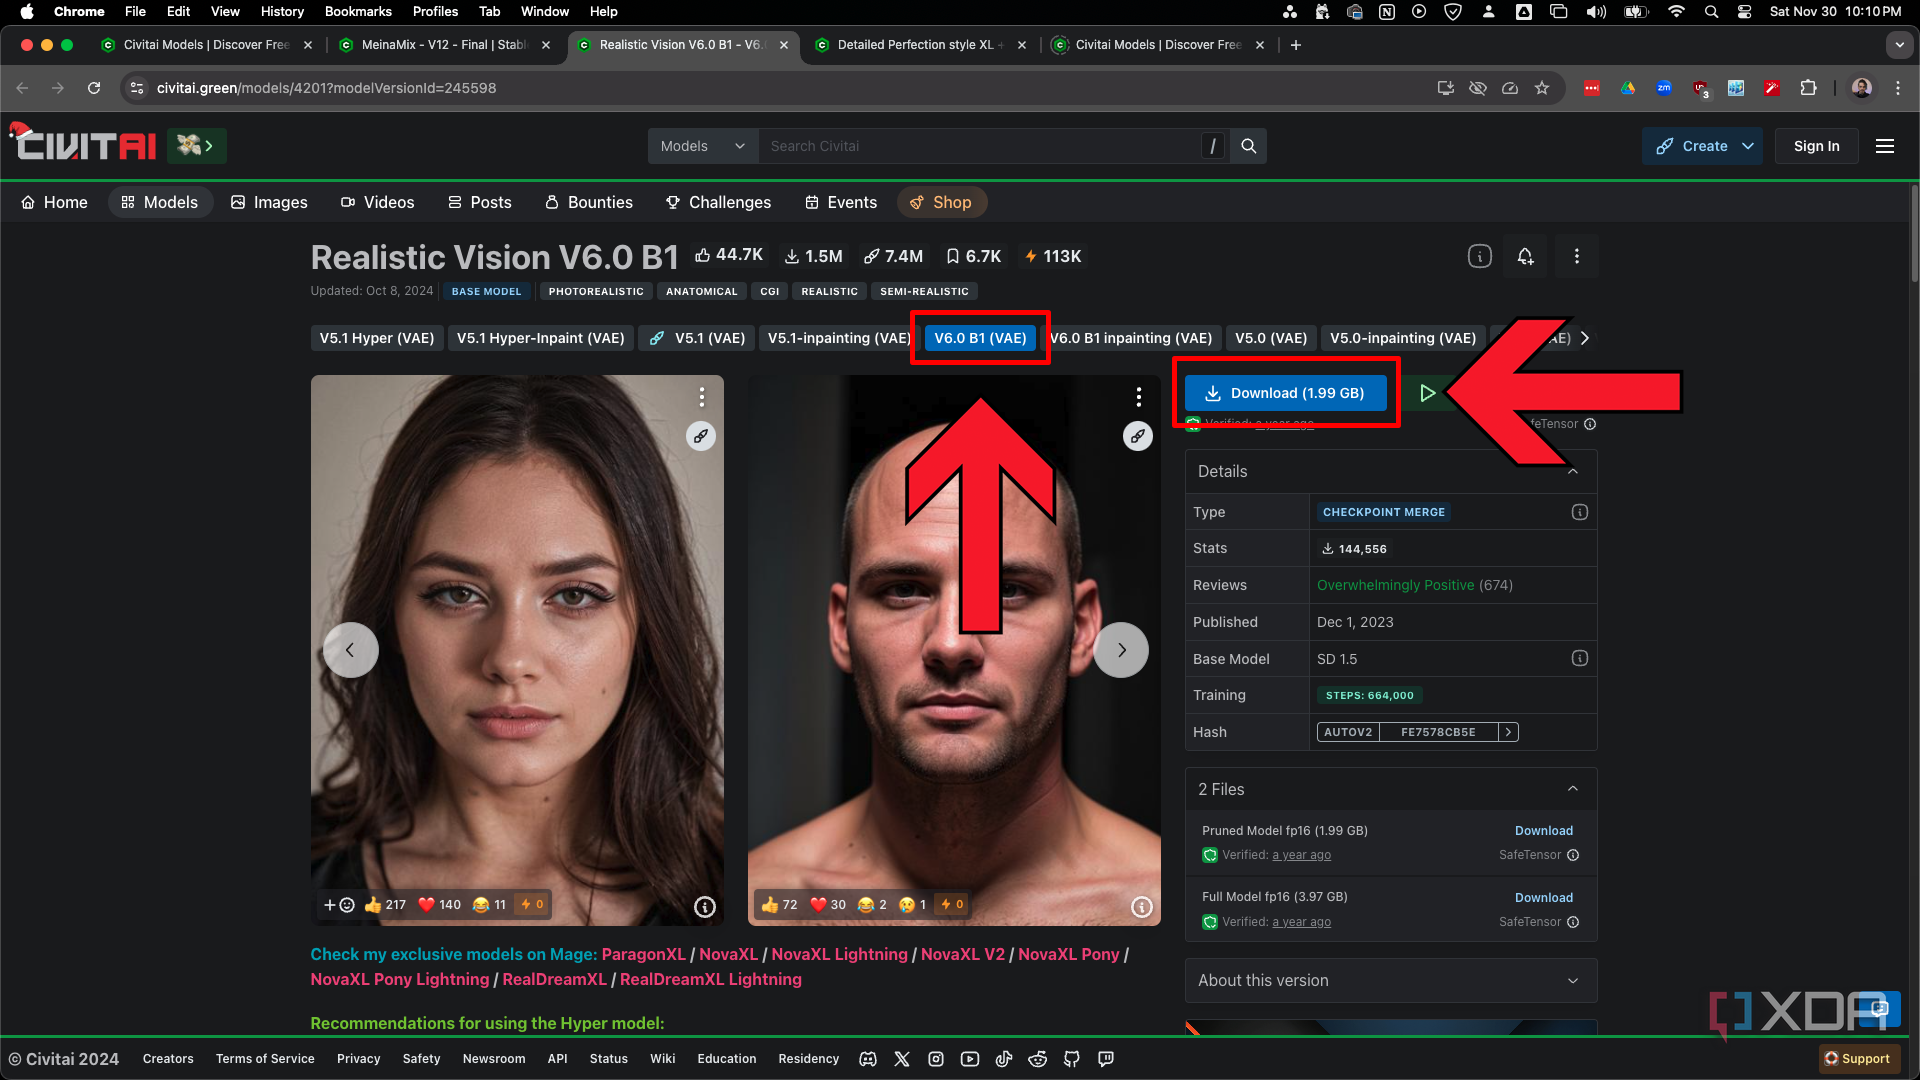Click the search magnifier button
This screenshot has height=1080, width=1920.
point(1249,146)
